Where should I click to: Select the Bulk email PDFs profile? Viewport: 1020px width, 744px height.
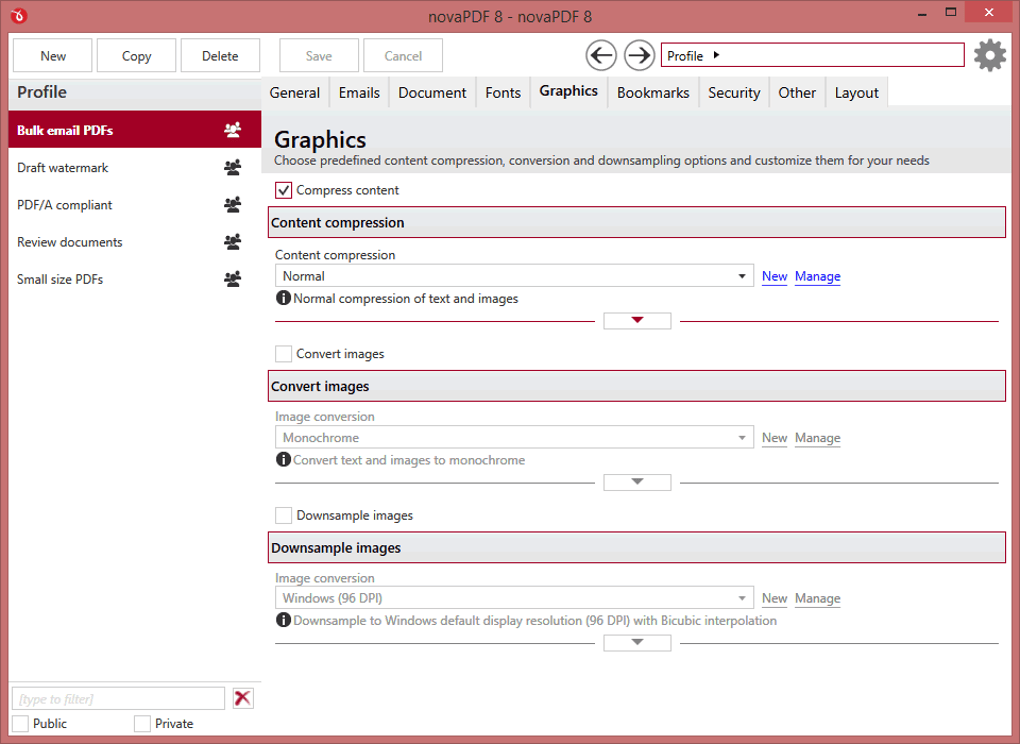[135, 130]
